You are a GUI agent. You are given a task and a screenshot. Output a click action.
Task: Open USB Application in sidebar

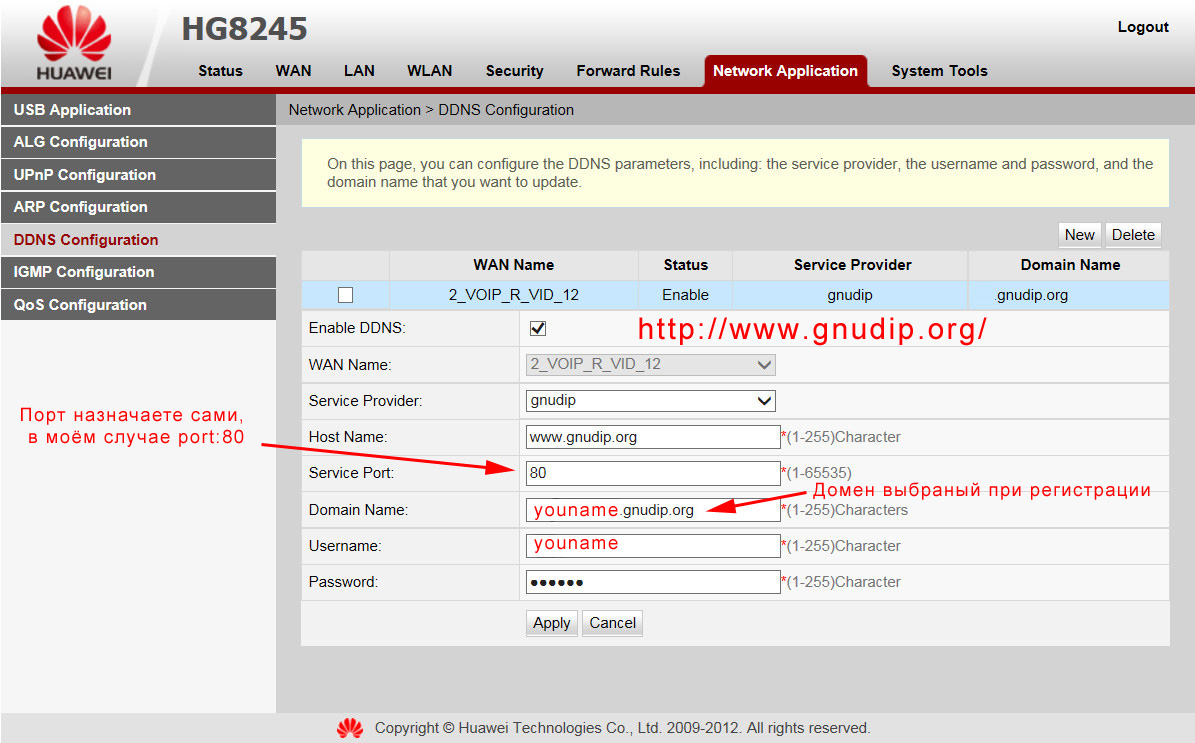(x=138, y=110)
